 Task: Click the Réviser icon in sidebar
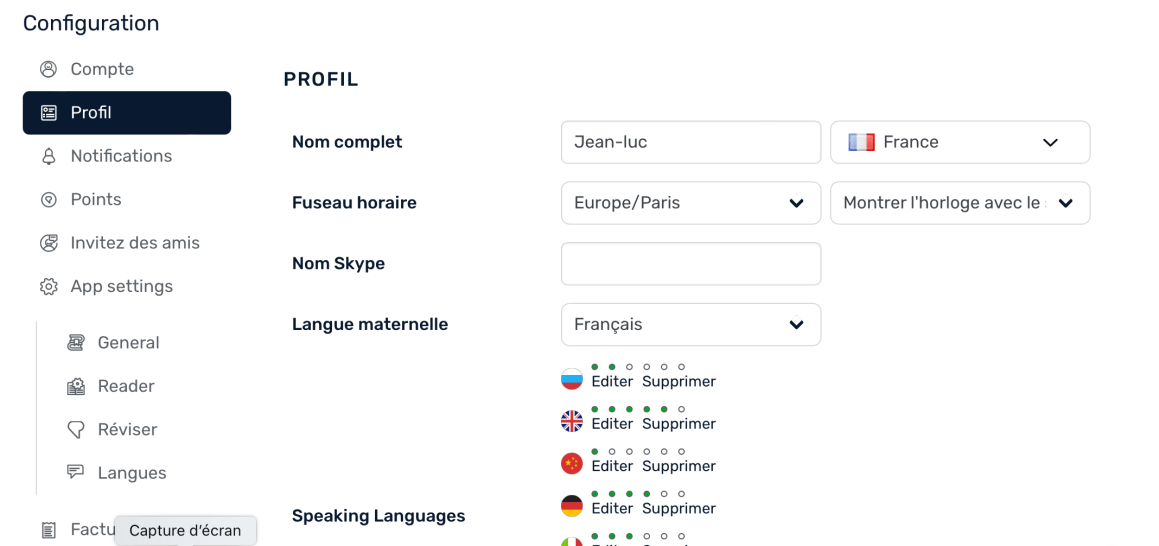point(76,430)
